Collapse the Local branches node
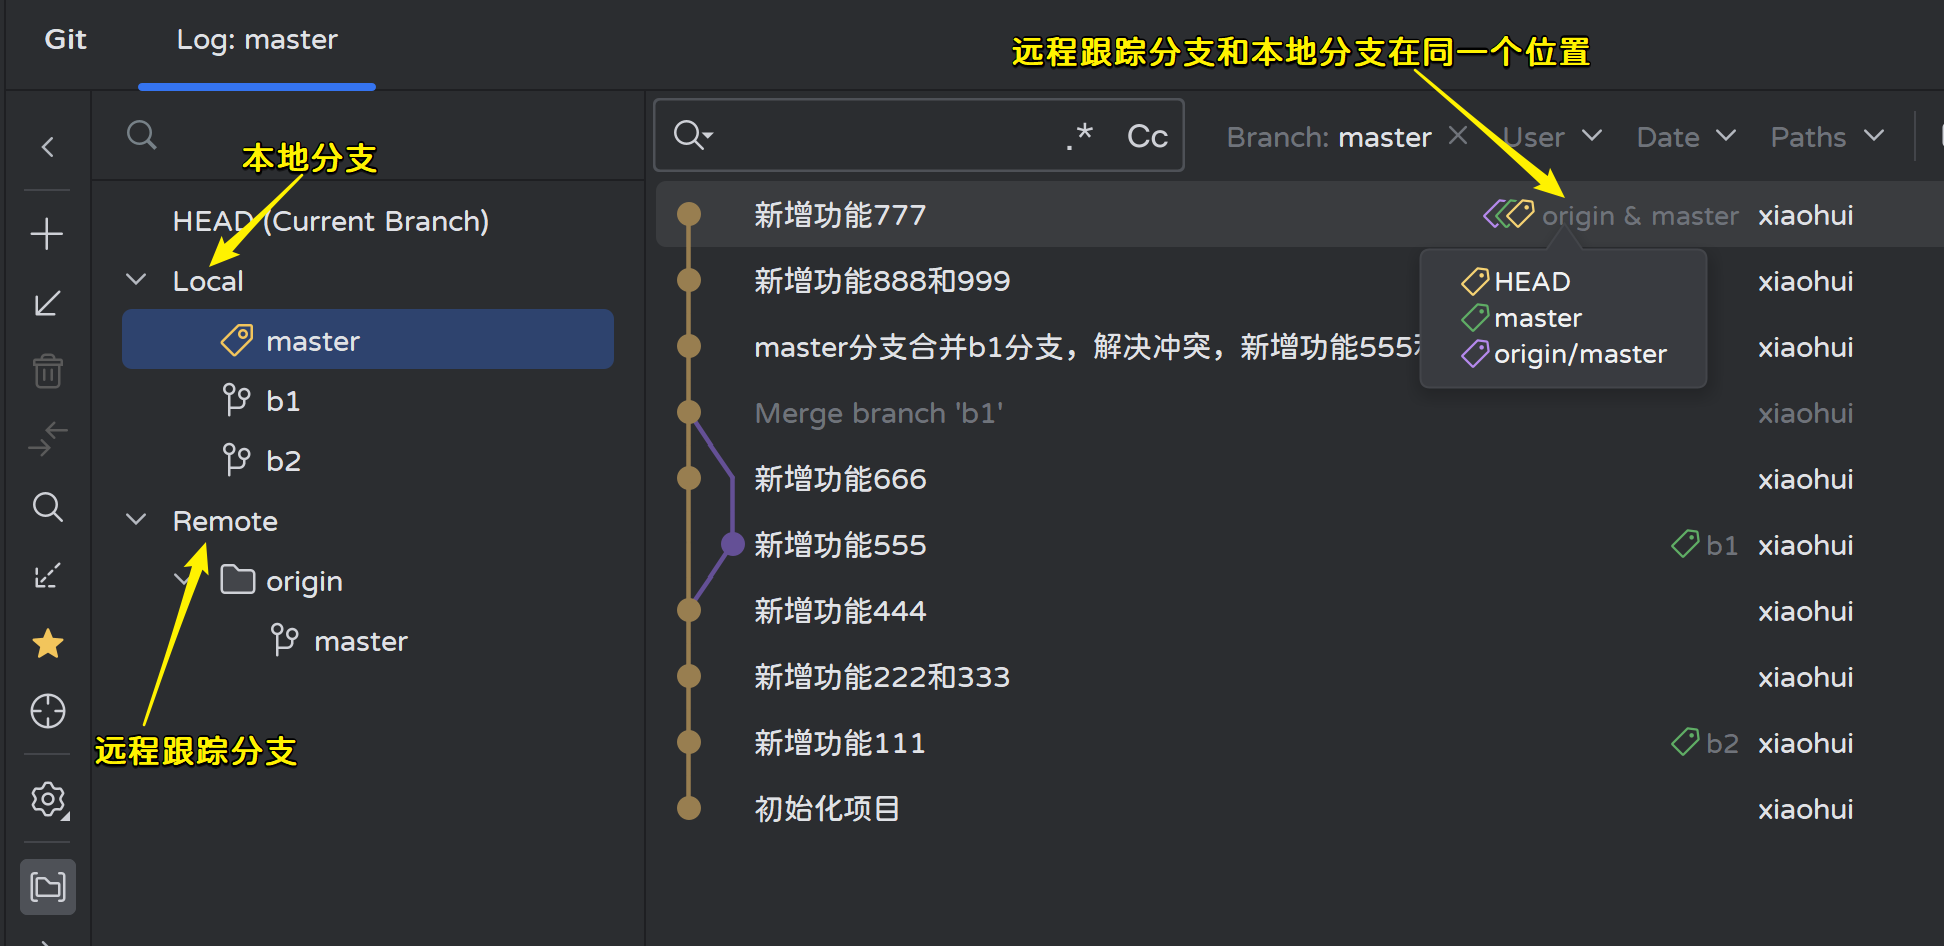The image size is (1944, 946). click(x=136, y=280)
